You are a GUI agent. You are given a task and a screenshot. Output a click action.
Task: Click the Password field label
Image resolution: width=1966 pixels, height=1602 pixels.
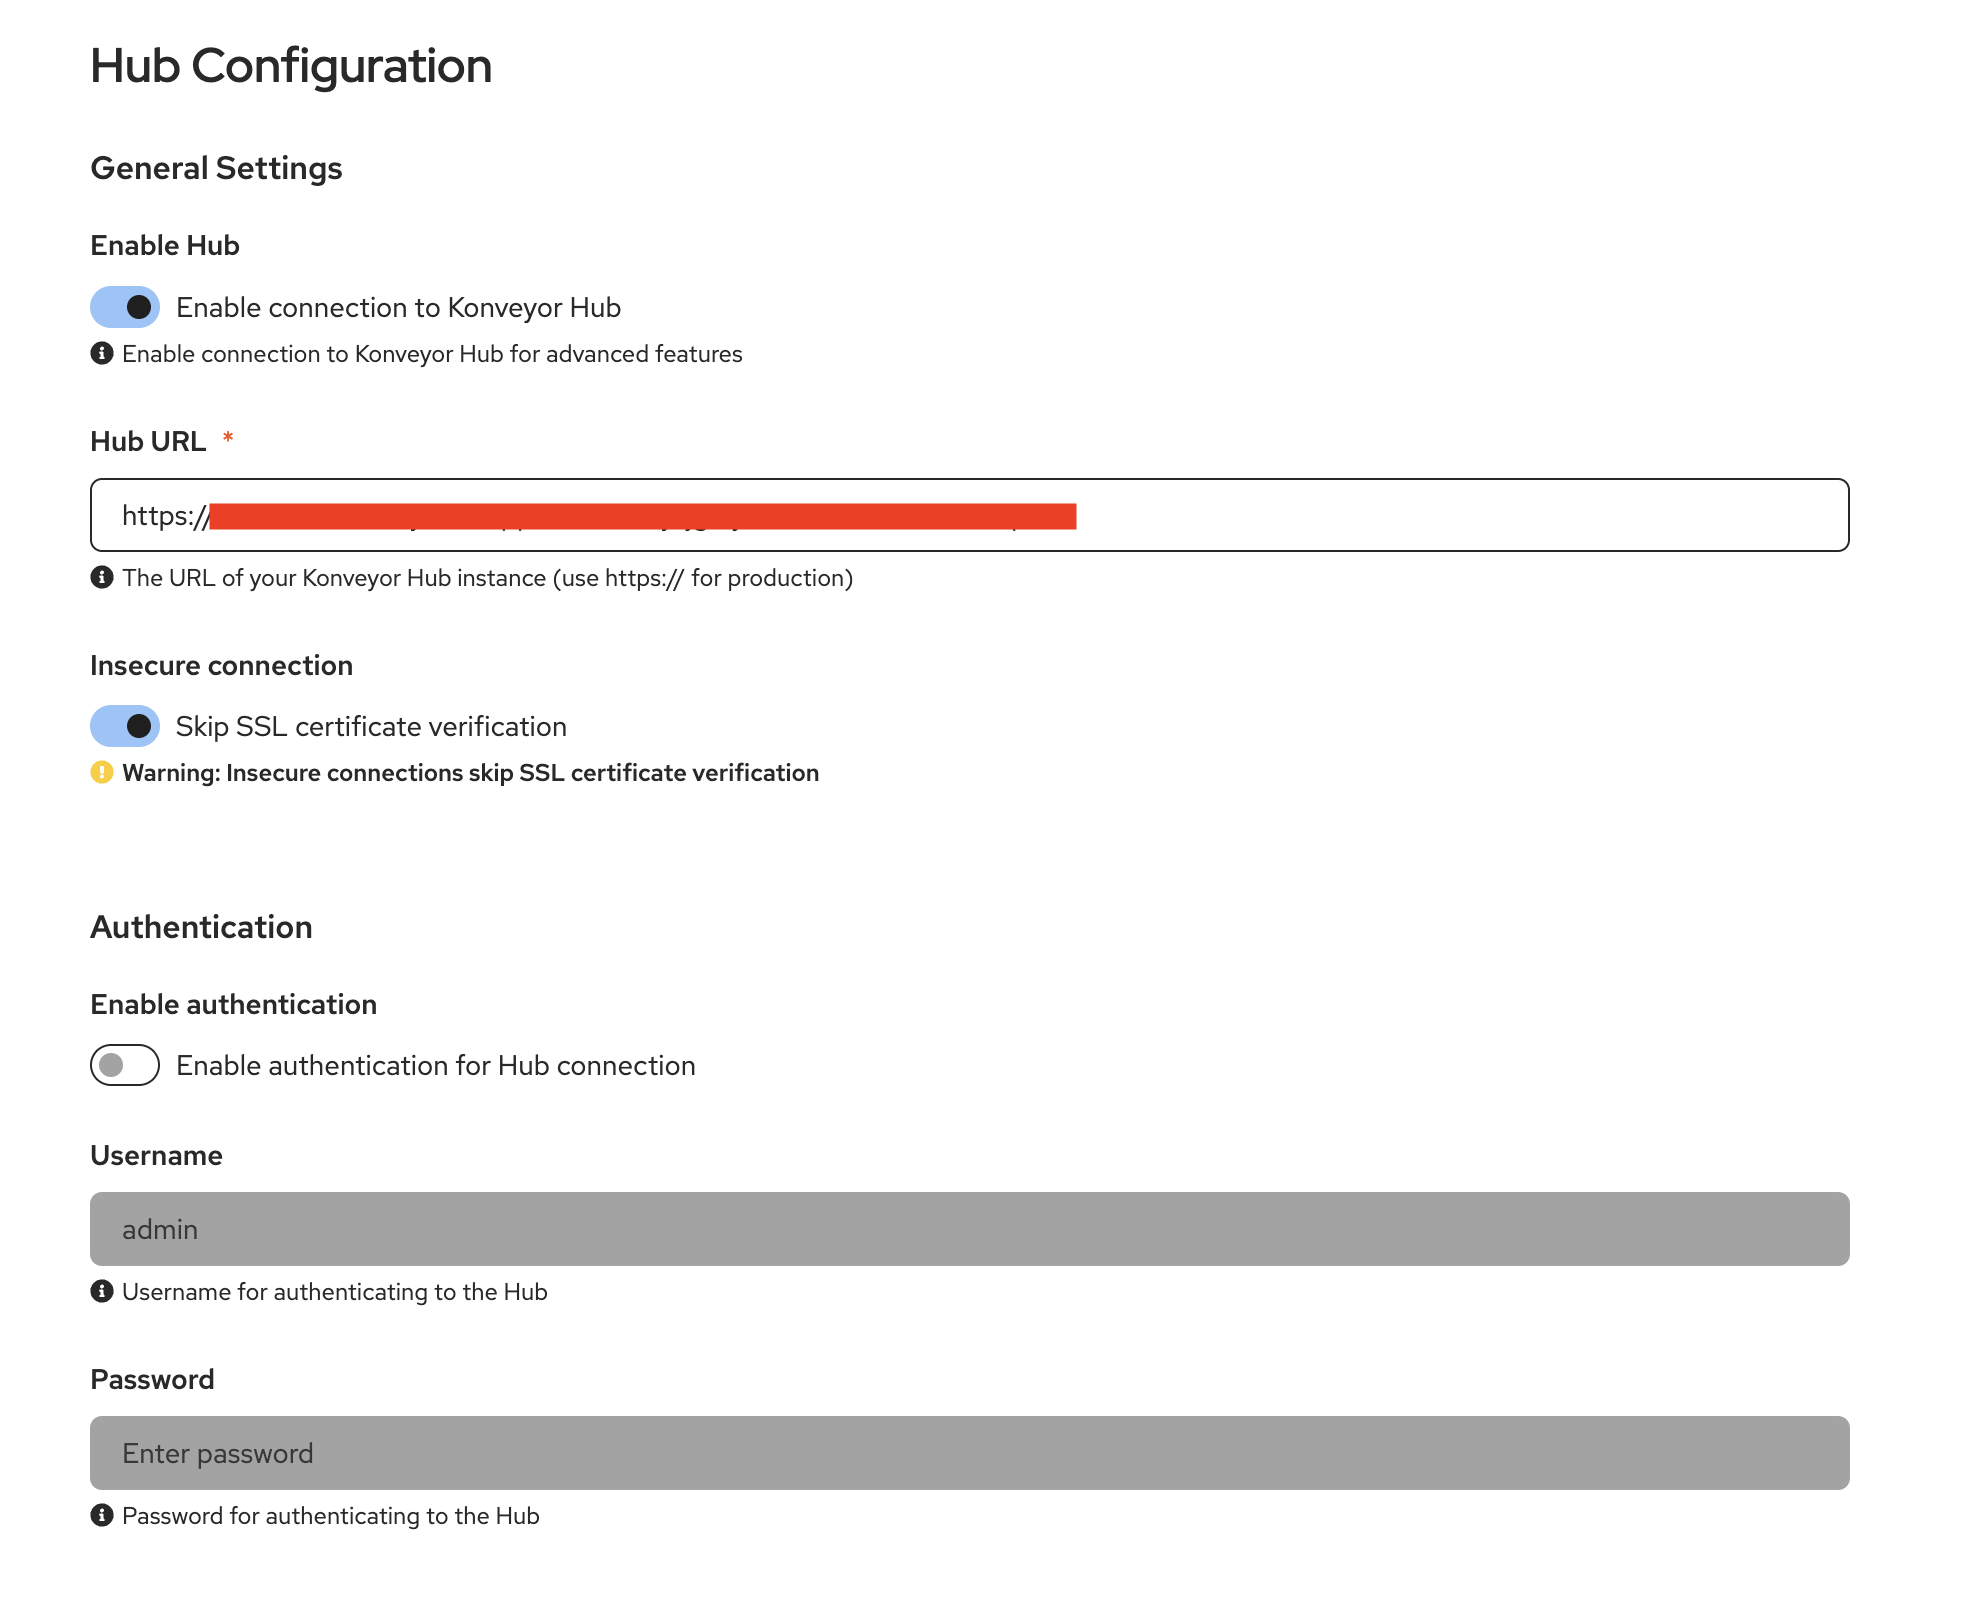152,1379
